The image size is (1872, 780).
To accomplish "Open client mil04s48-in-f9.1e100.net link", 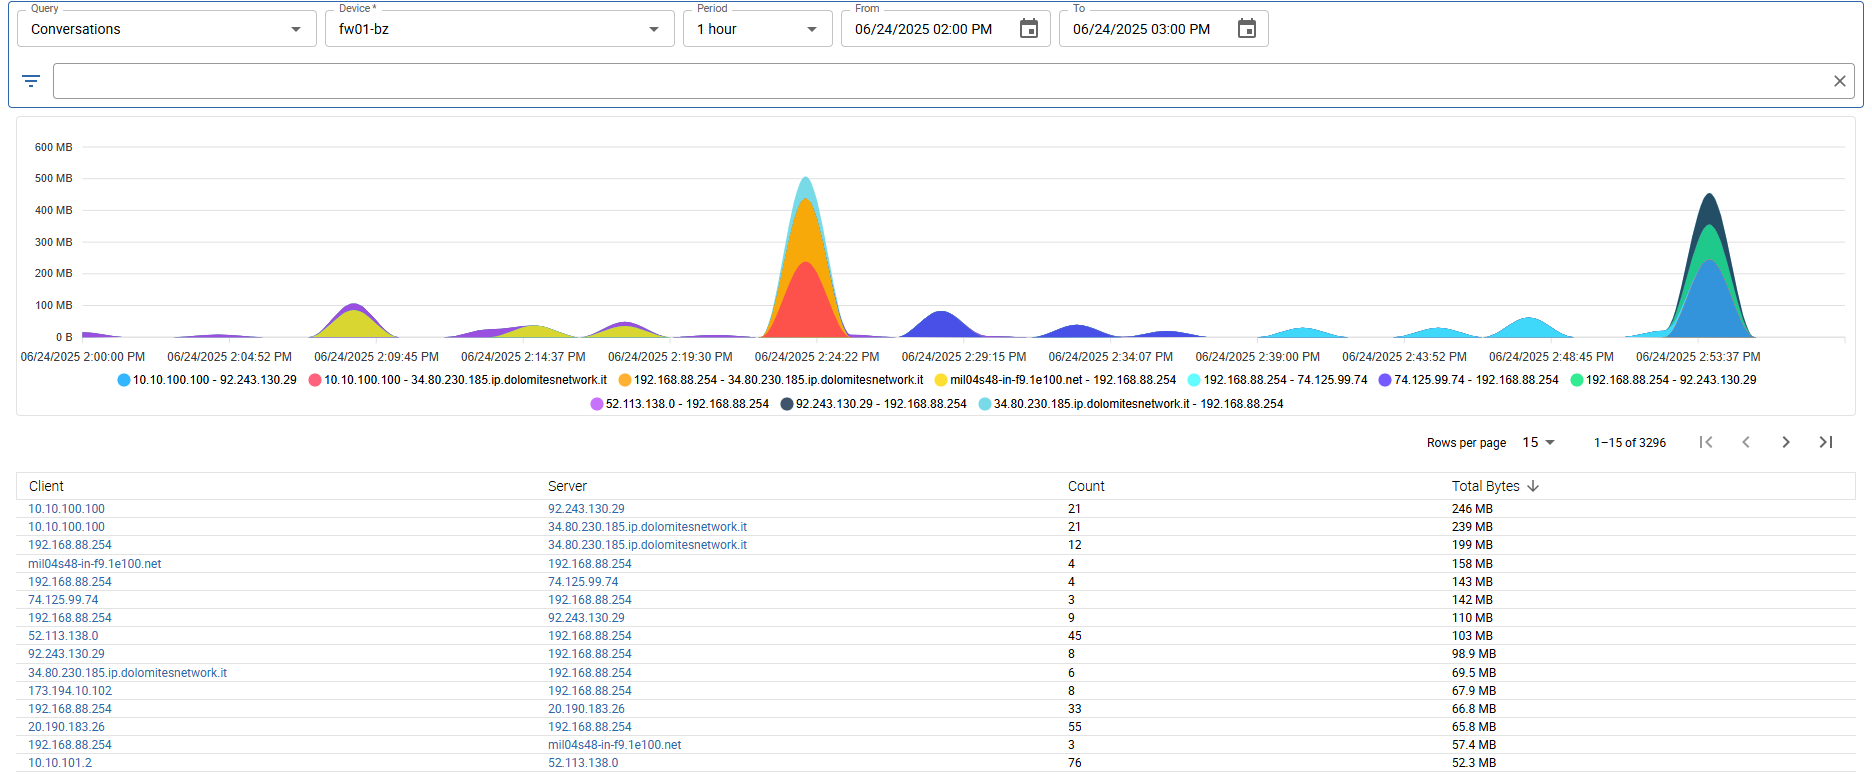I will pos(95,564).
